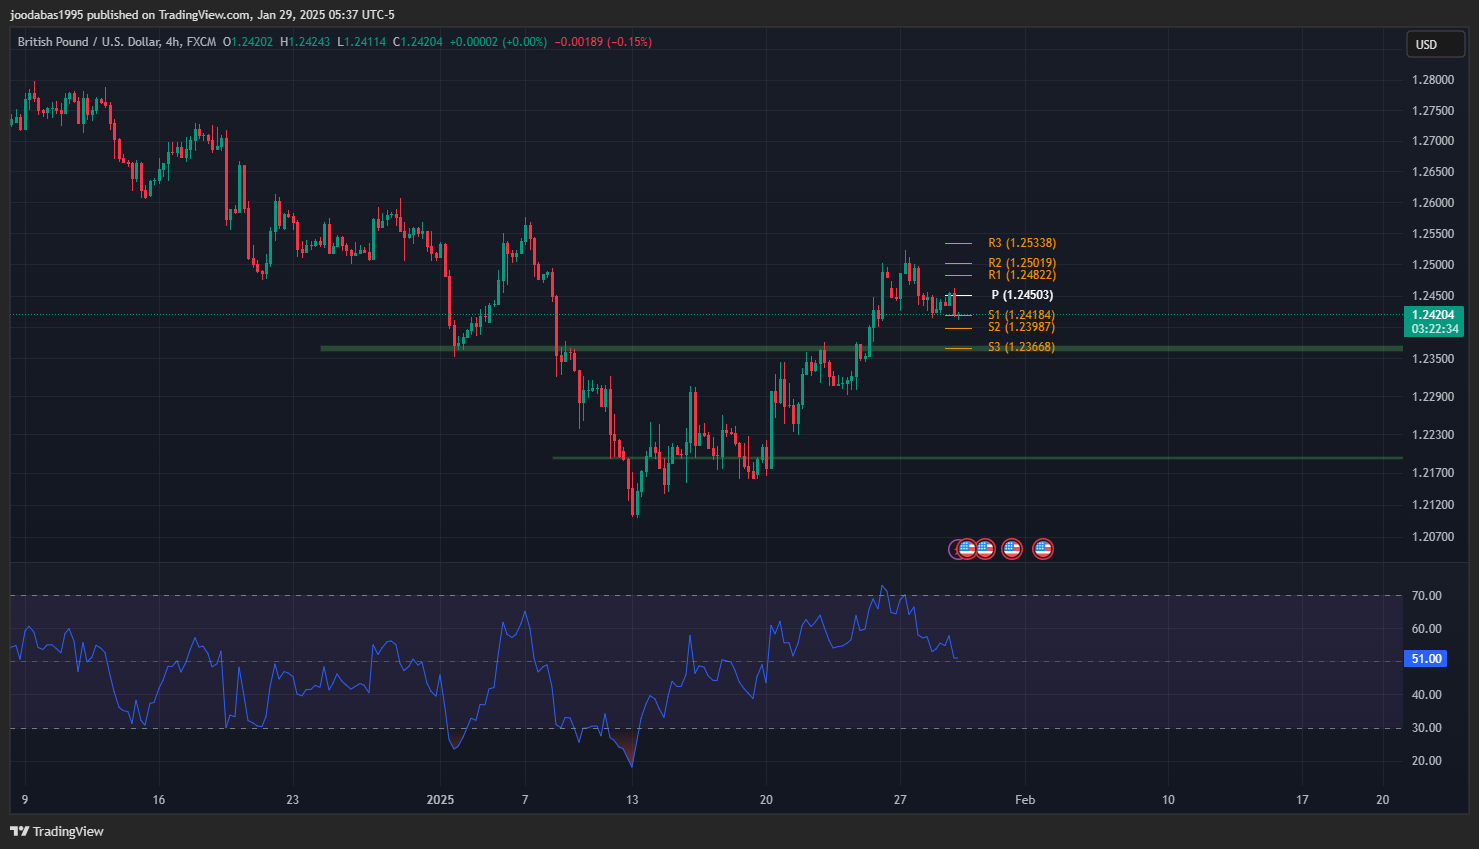Click the third US flag event marker
This screenshot has height=849, width=1479.
[1012, 548]
